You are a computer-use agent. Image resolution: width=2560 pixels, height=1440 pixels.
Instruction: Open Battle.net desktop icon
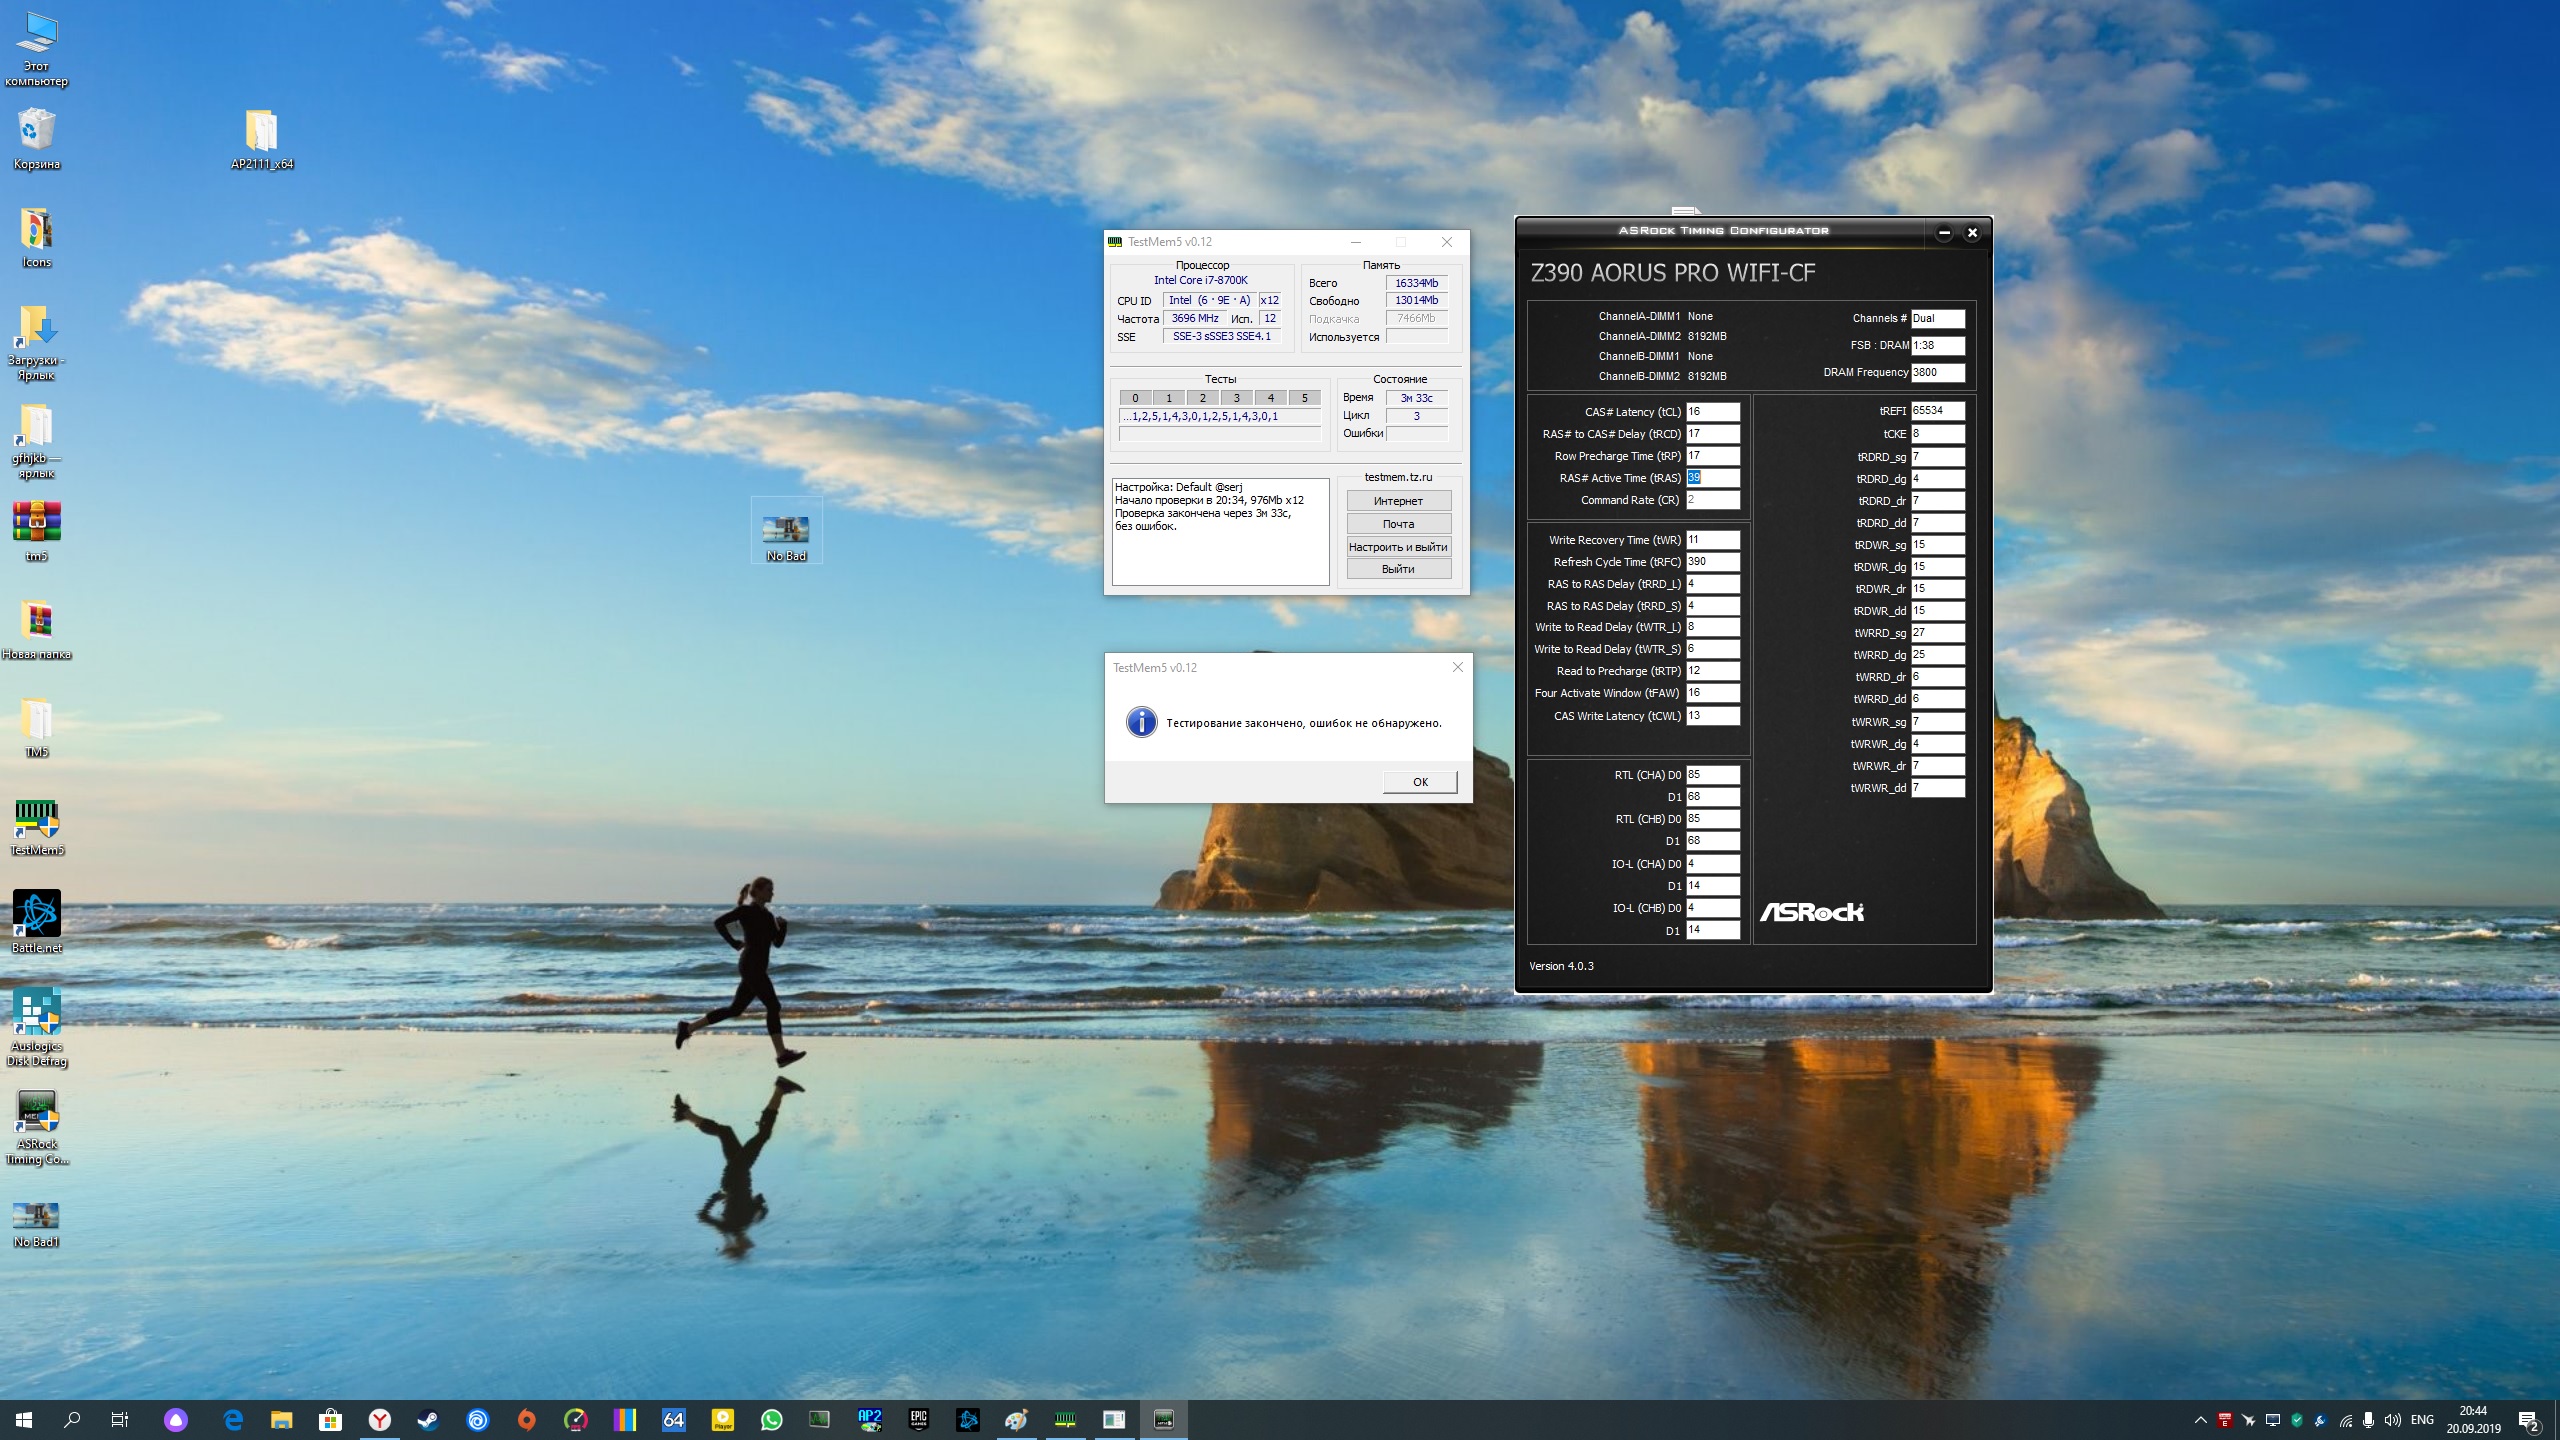coord(37,914)
